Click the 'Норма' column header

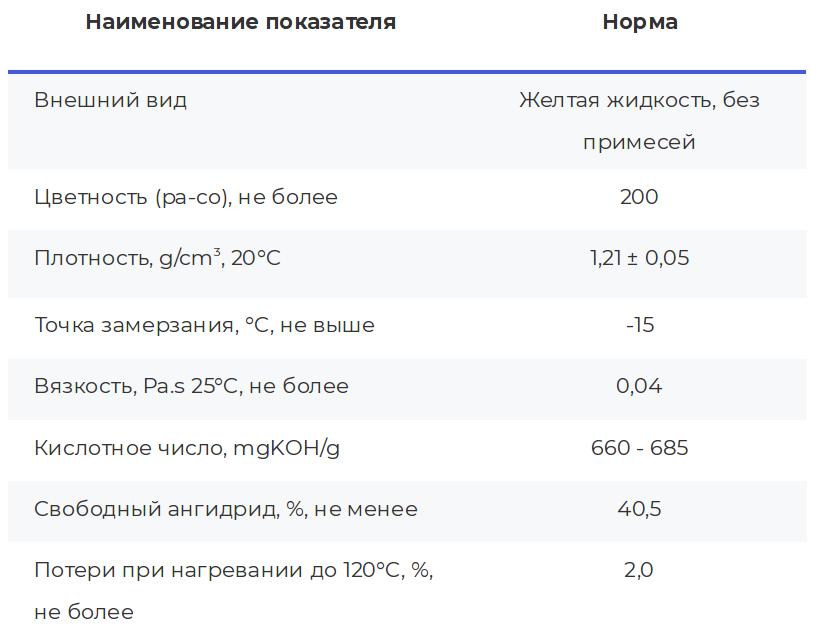(640, 22)
